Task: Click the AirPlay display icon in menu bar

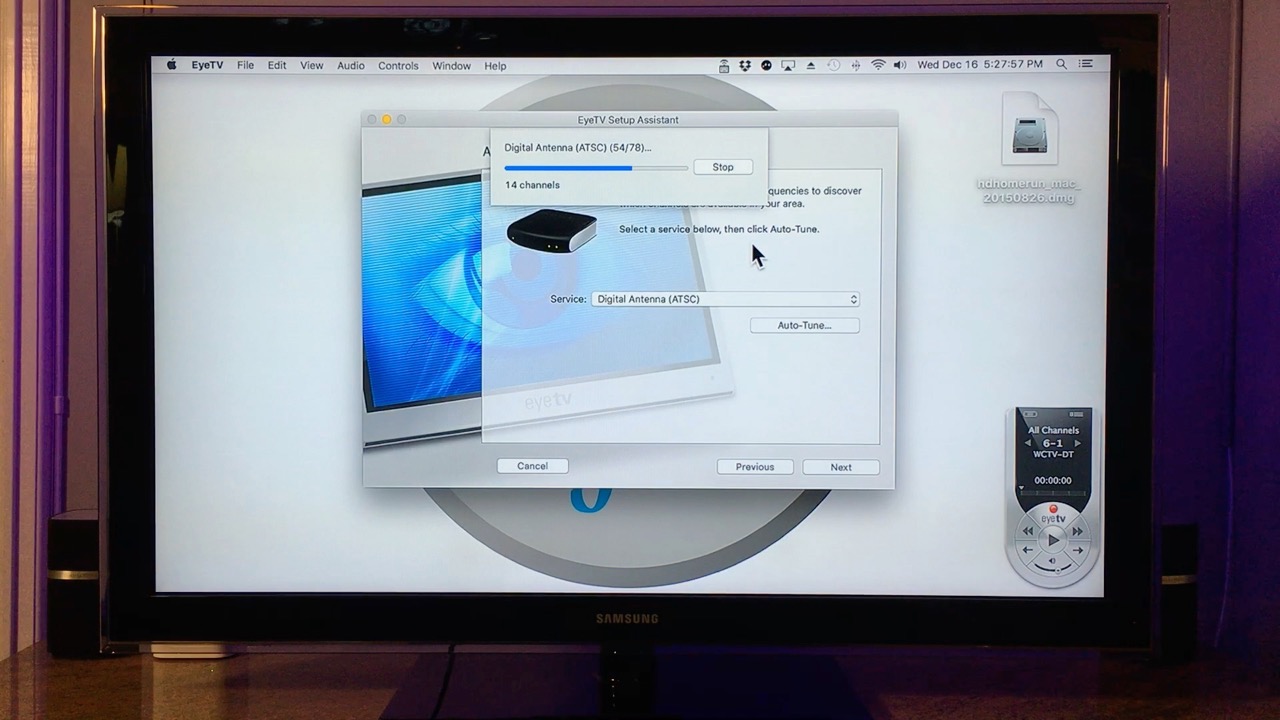Action: (x=788, y=65)
